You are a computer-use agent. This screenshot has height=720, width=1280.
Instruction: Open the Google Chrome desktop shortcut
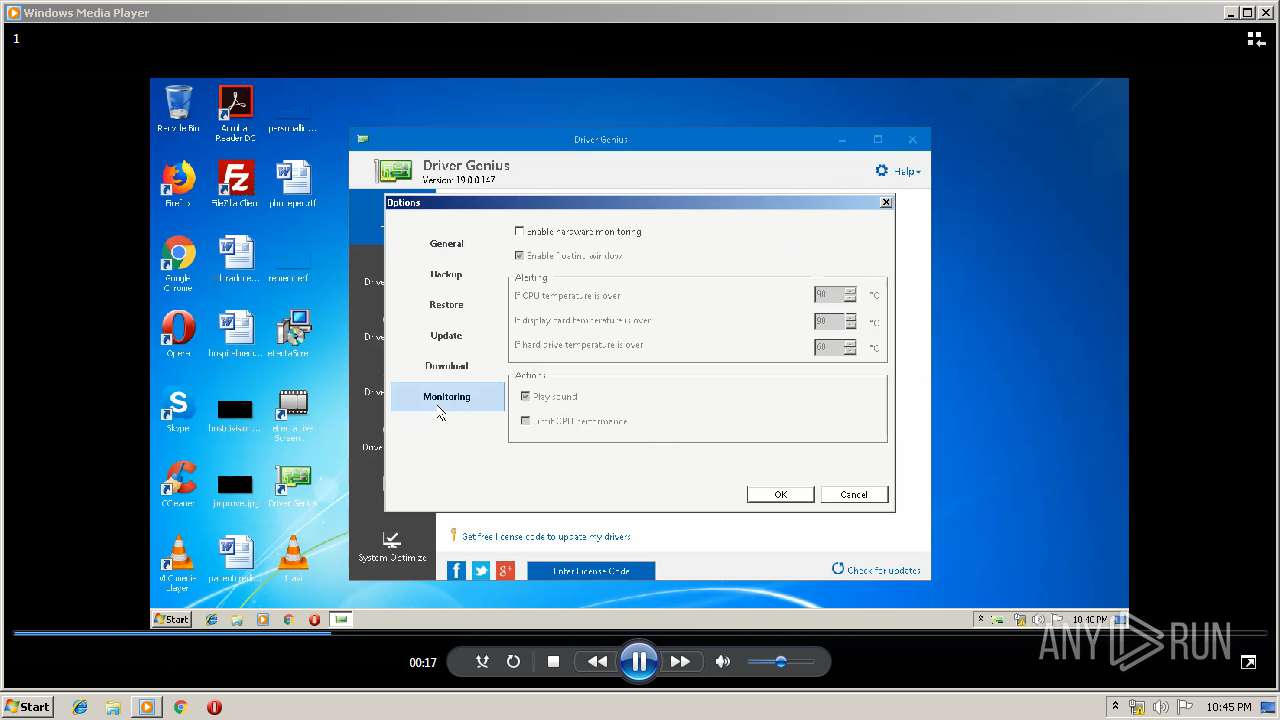point(178,264)
